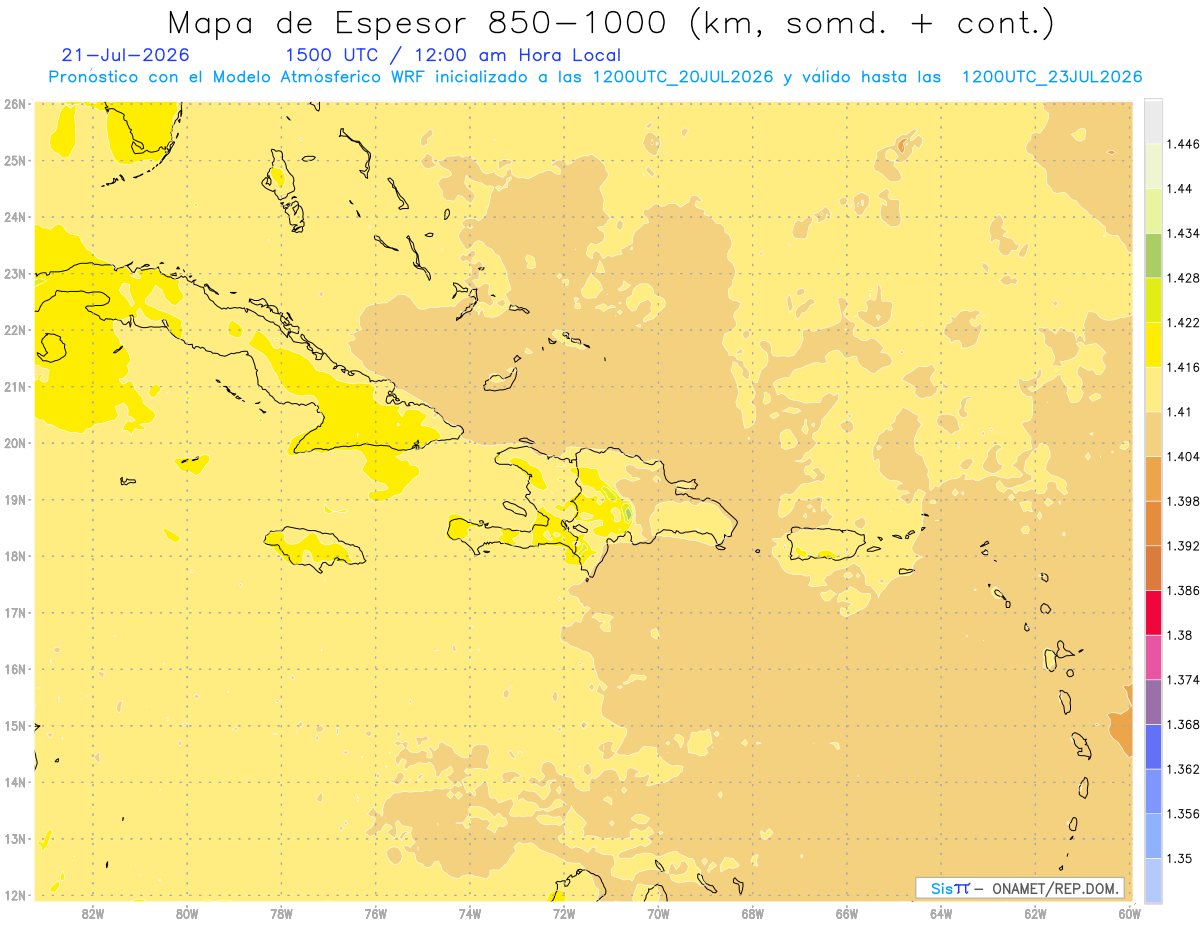Click the longitude label '60W'
The width and height of the screenshot is (1200, 927).
click(1129, 913)
